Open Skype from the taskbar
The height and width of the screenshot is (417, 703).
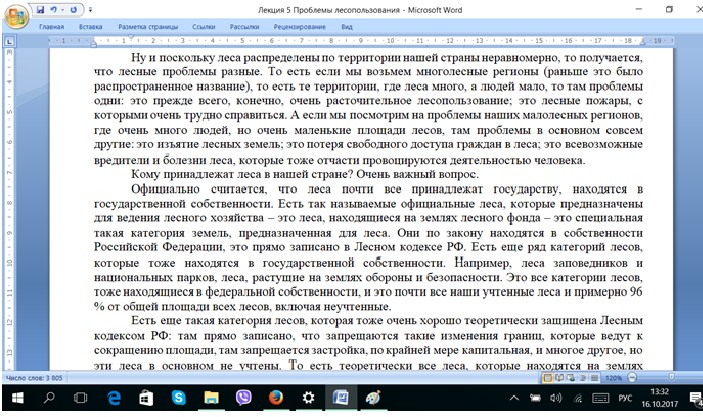coord(178,398)
